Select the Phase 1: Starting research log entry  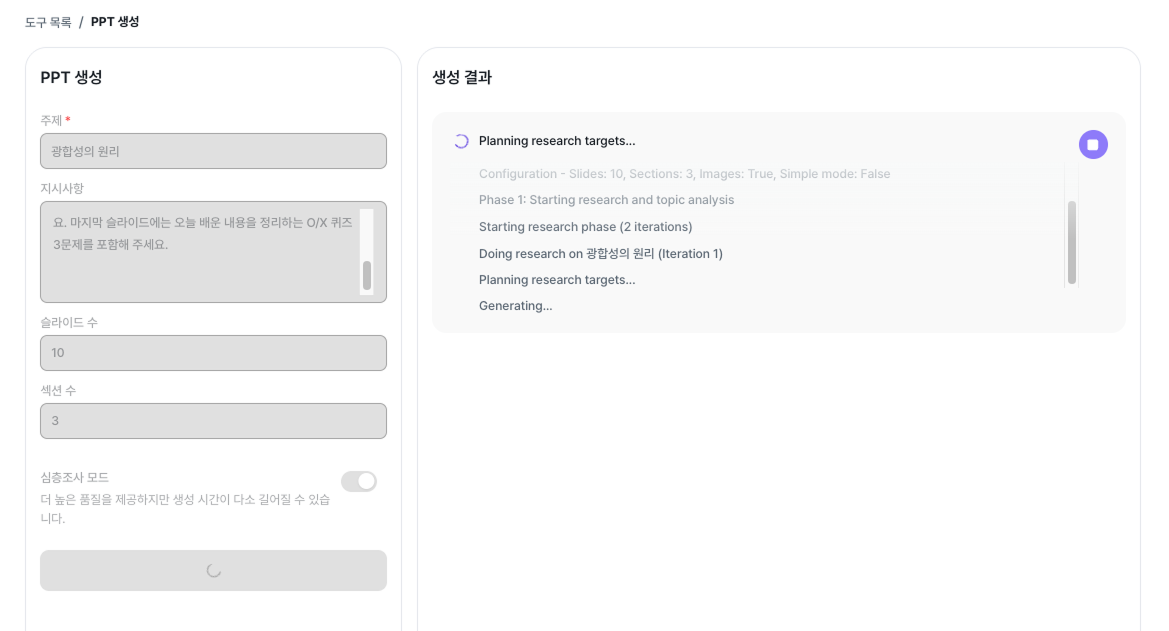click(x=606, y=200)
